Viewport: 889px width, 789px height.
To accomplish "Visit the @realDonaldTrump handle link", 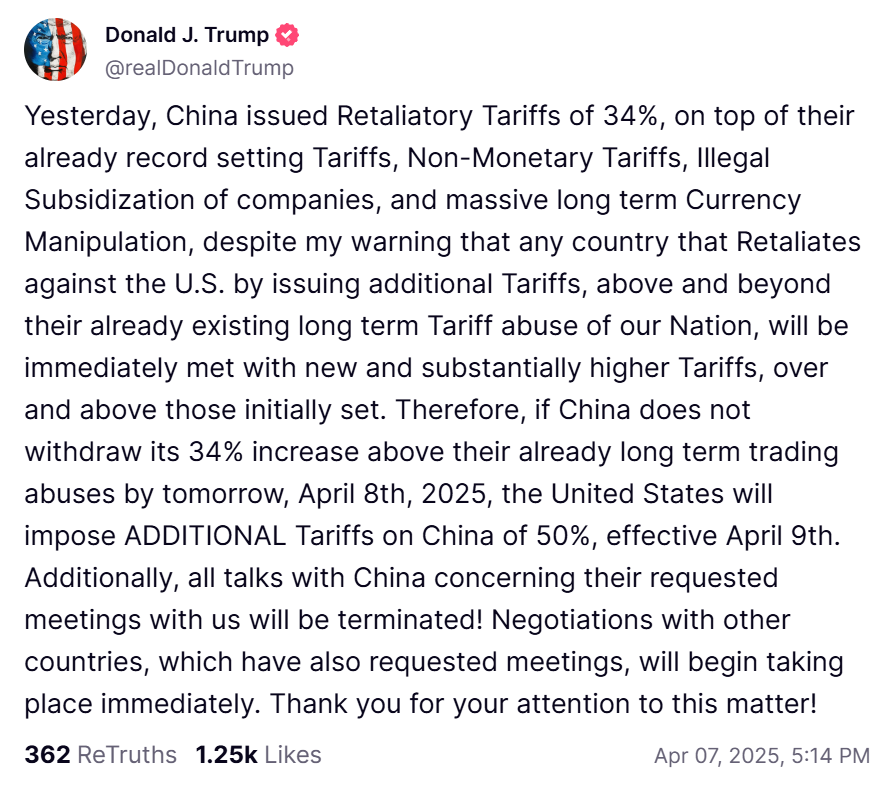I will click(200, 68).
